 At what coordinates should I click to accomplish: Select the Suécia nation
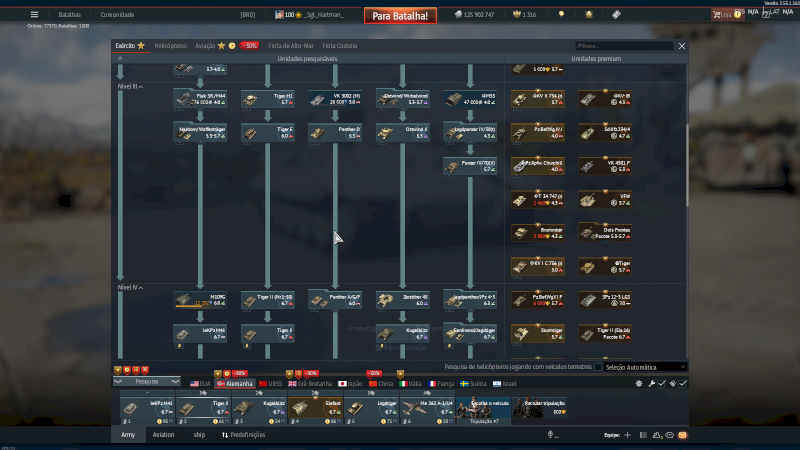(x=473, y=384)
